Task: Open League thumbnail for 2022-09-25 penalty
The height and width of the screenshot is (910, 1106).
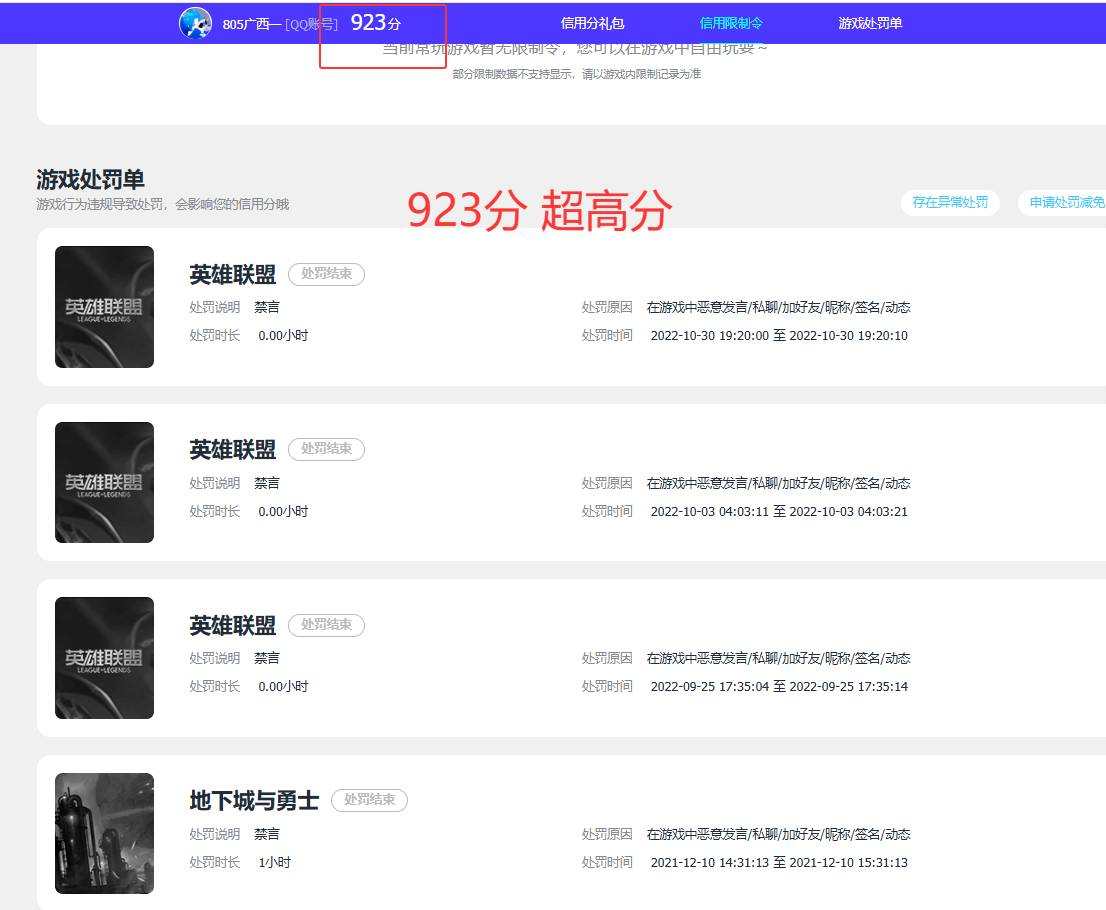Action: click(x=104, y=658)
